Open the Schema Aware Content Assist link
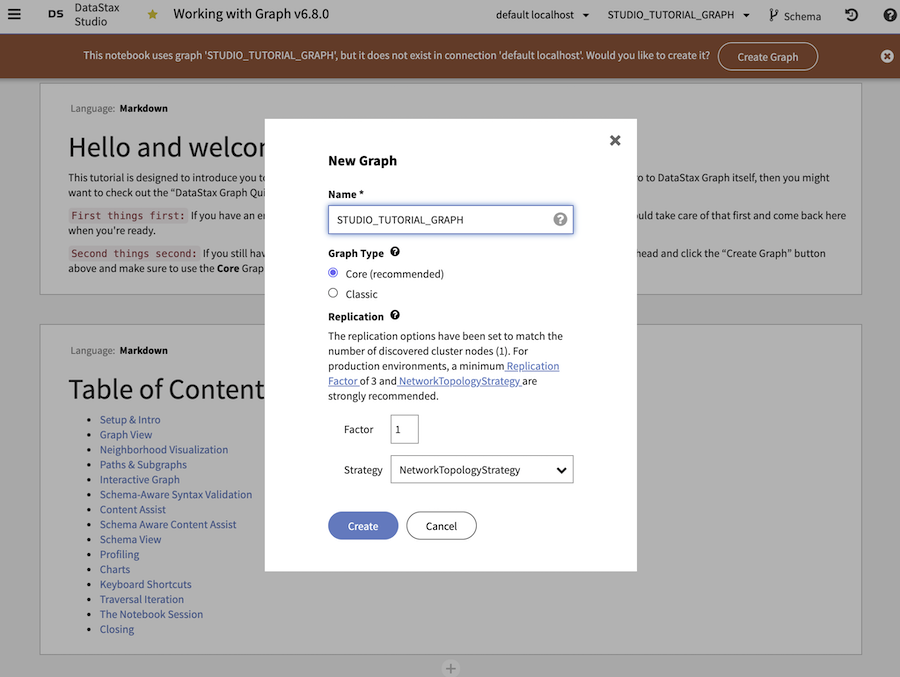900x677 pixels. [x=168, y=524]
